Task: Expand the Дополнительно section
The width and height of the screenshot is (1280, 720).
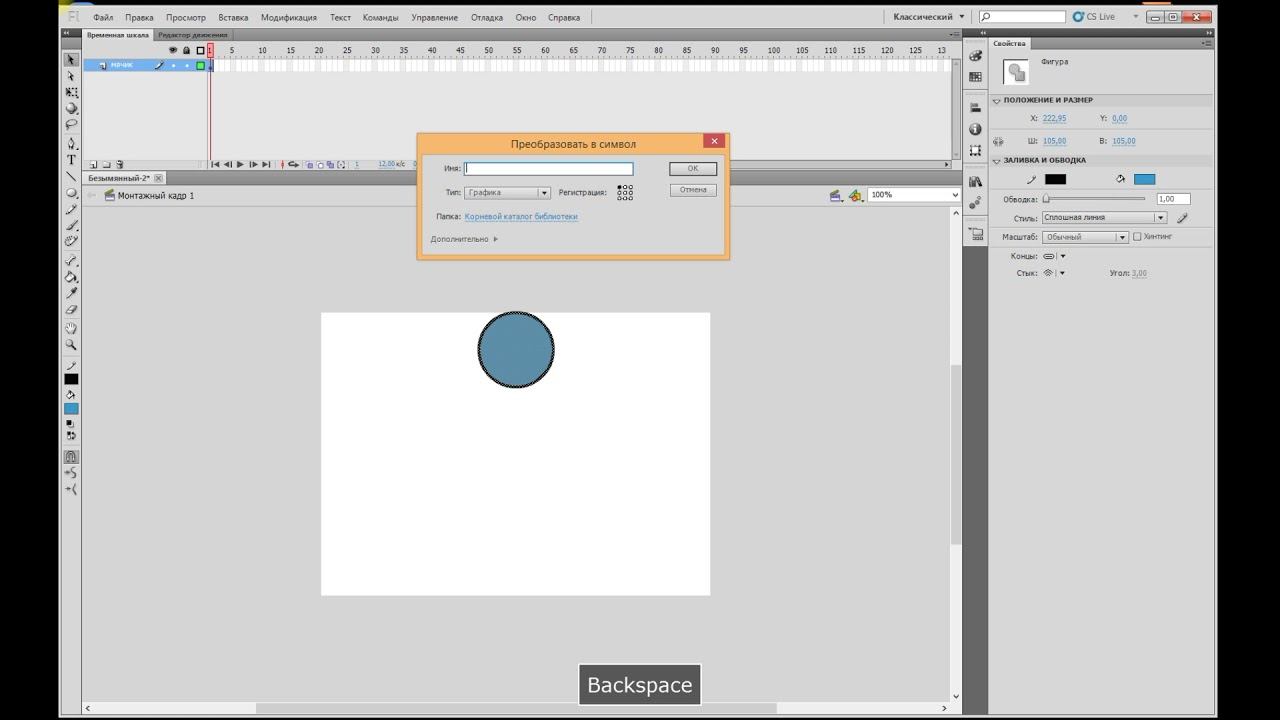Action: tap(463, 239)
